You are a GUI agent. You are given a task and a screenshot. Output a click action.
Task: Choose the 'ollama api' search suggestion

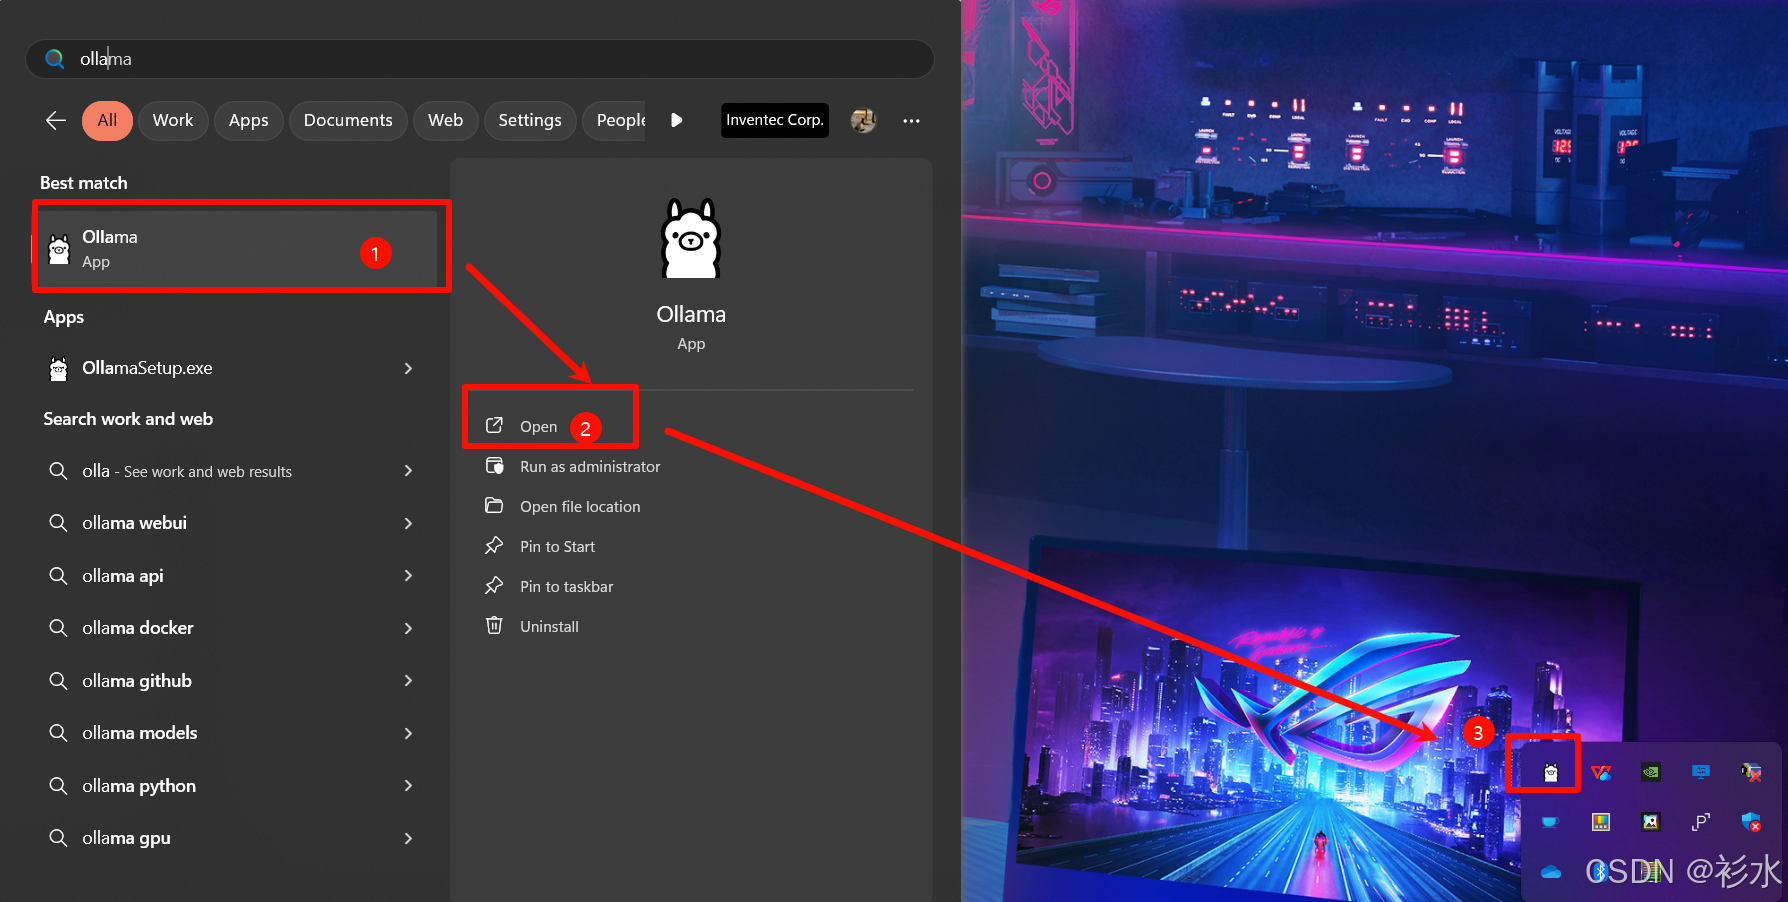click(x=122, y=576)
